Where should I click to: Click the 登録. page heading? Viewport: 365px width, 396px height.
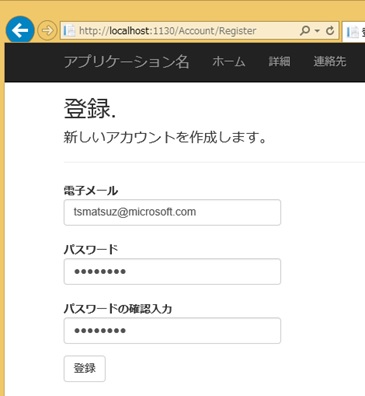tap(90, 109)
